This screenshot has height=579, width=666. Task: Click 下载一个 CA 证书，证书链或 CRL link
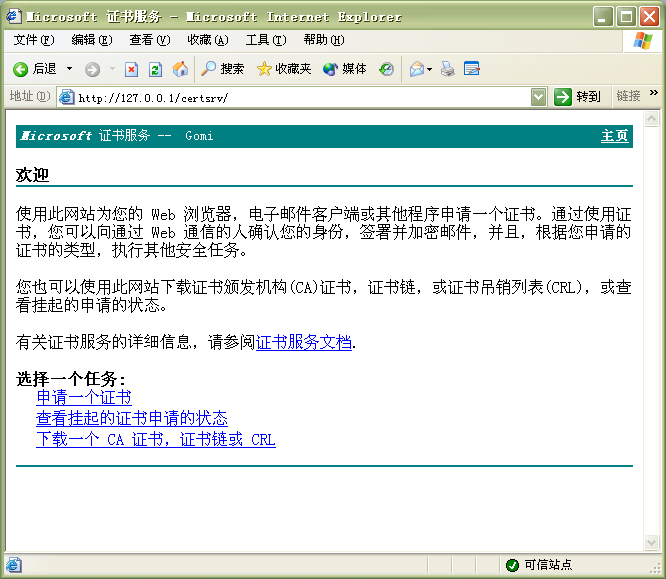pyautogui.click(x=156, y=439)
